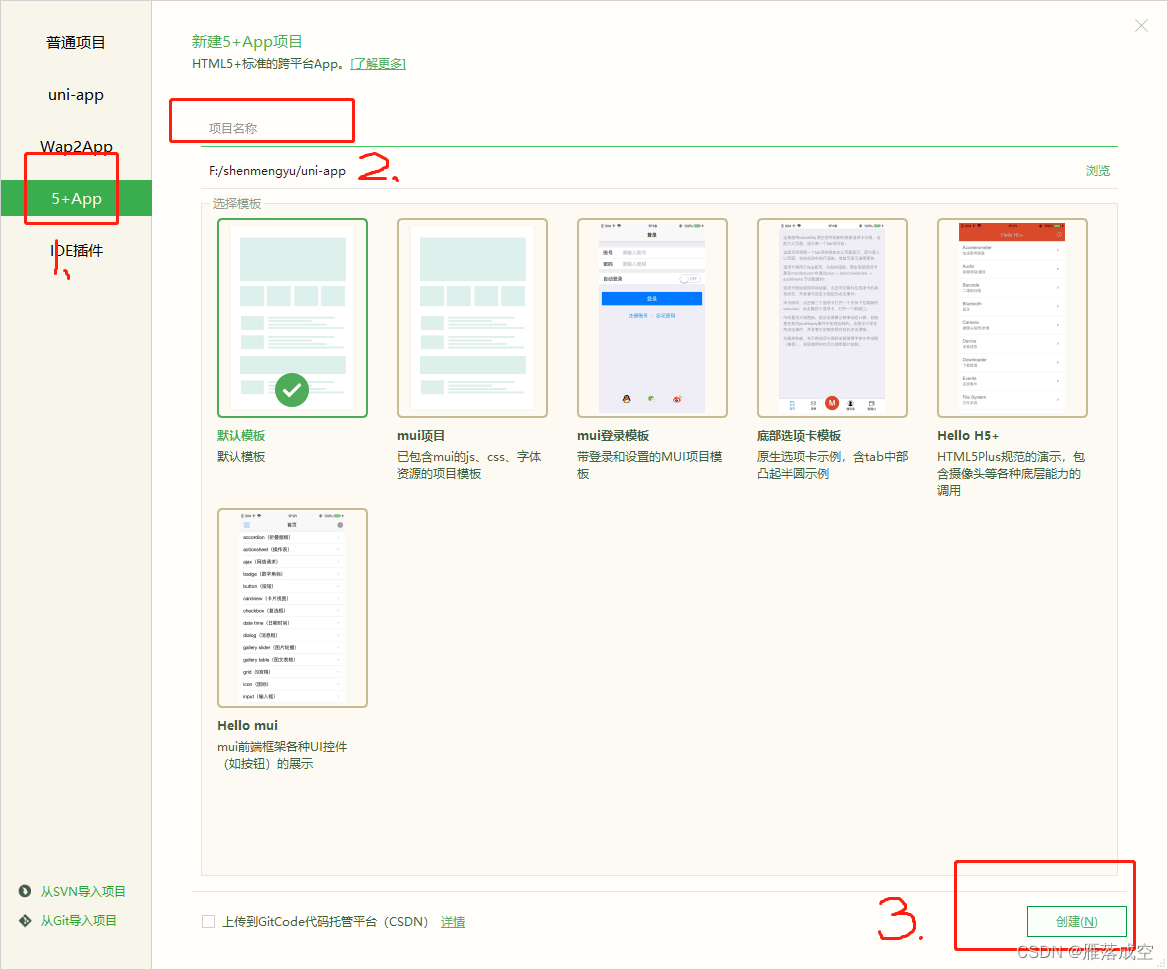Viewport: 1168px width, 970px height.
Task: Select the Hello mui template
Action: pyautogui.click(x=292, y=607)
